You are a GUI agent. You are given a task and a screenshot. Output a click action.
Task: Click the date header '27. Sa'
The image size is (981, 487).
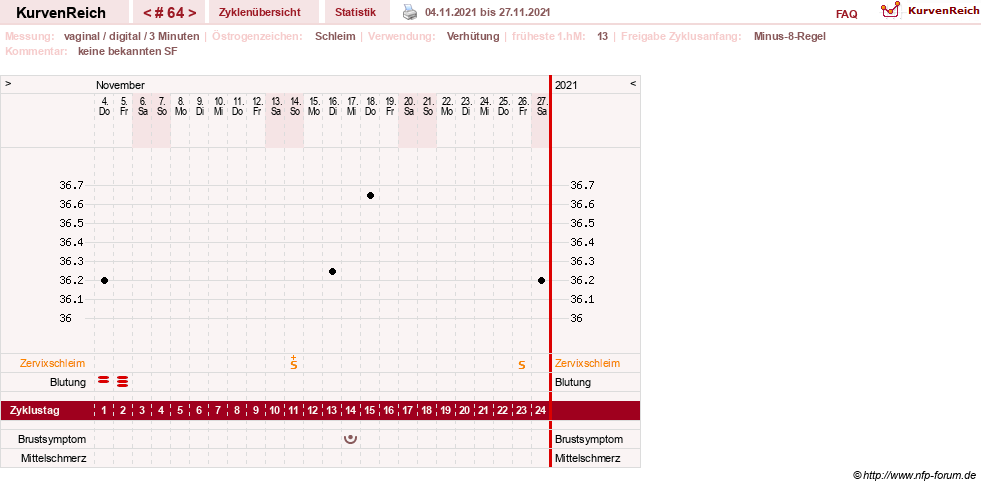[x=541, y=106]
